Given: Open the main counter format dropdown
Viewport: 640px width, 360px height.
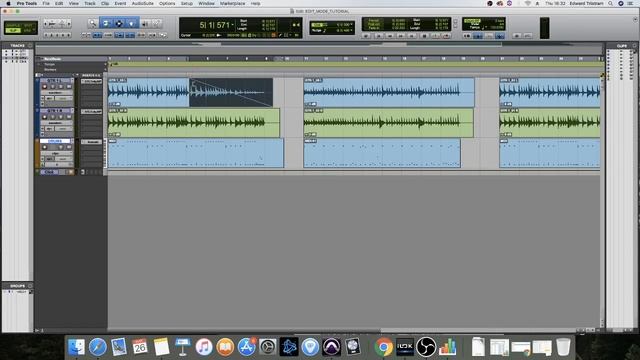Looking at the screenshot, I should [233, 25].
